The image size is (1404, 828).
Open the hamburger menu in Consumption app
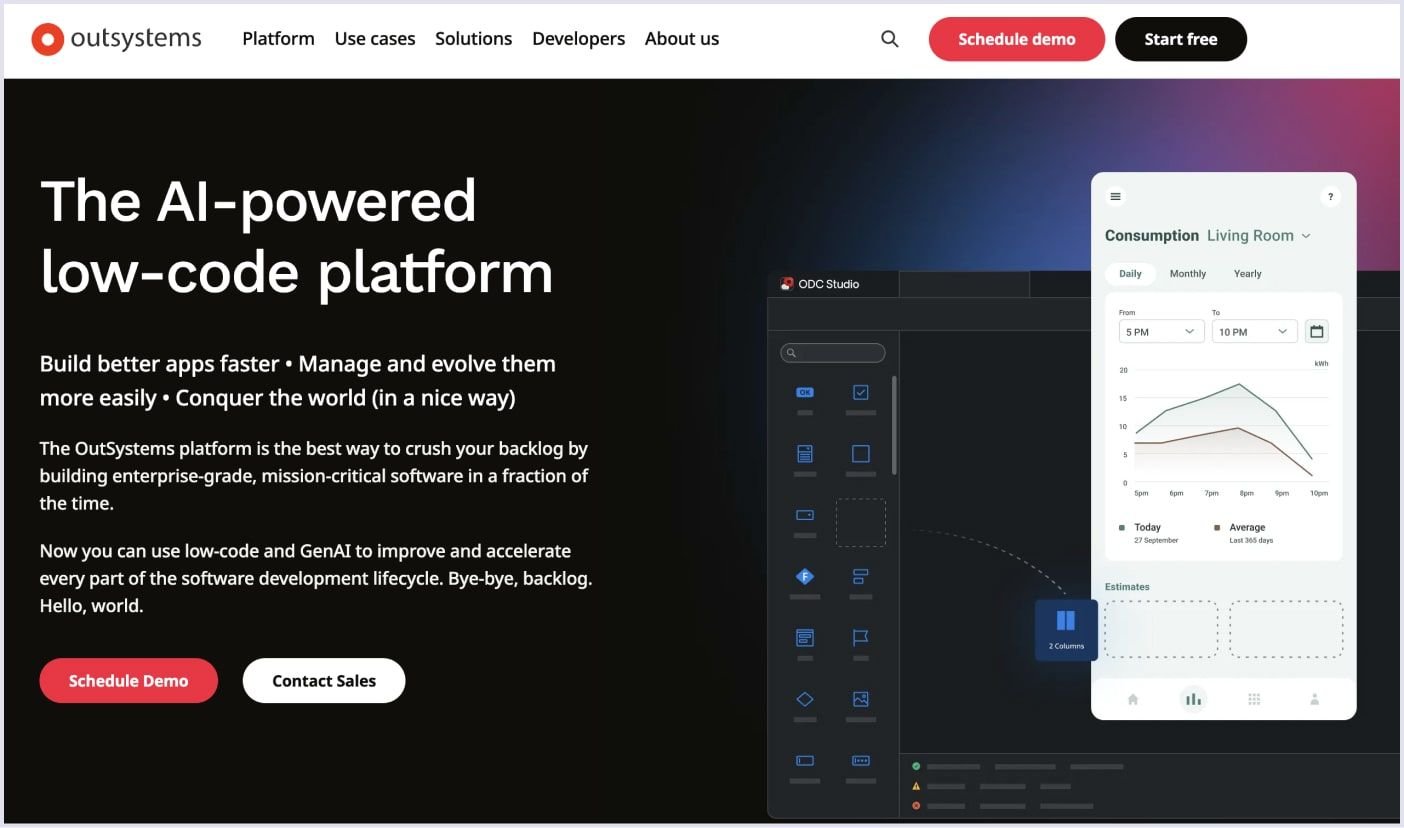pyautogui.click(x=1116, y=196)
